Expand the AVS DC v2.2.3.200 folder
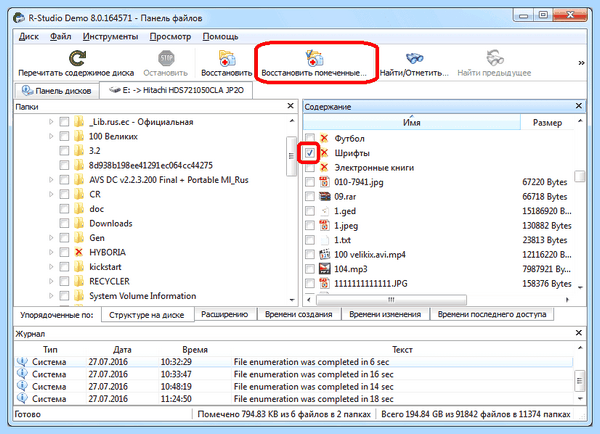Viewport: 600px width, 434px height. click(x=51, y=179)
